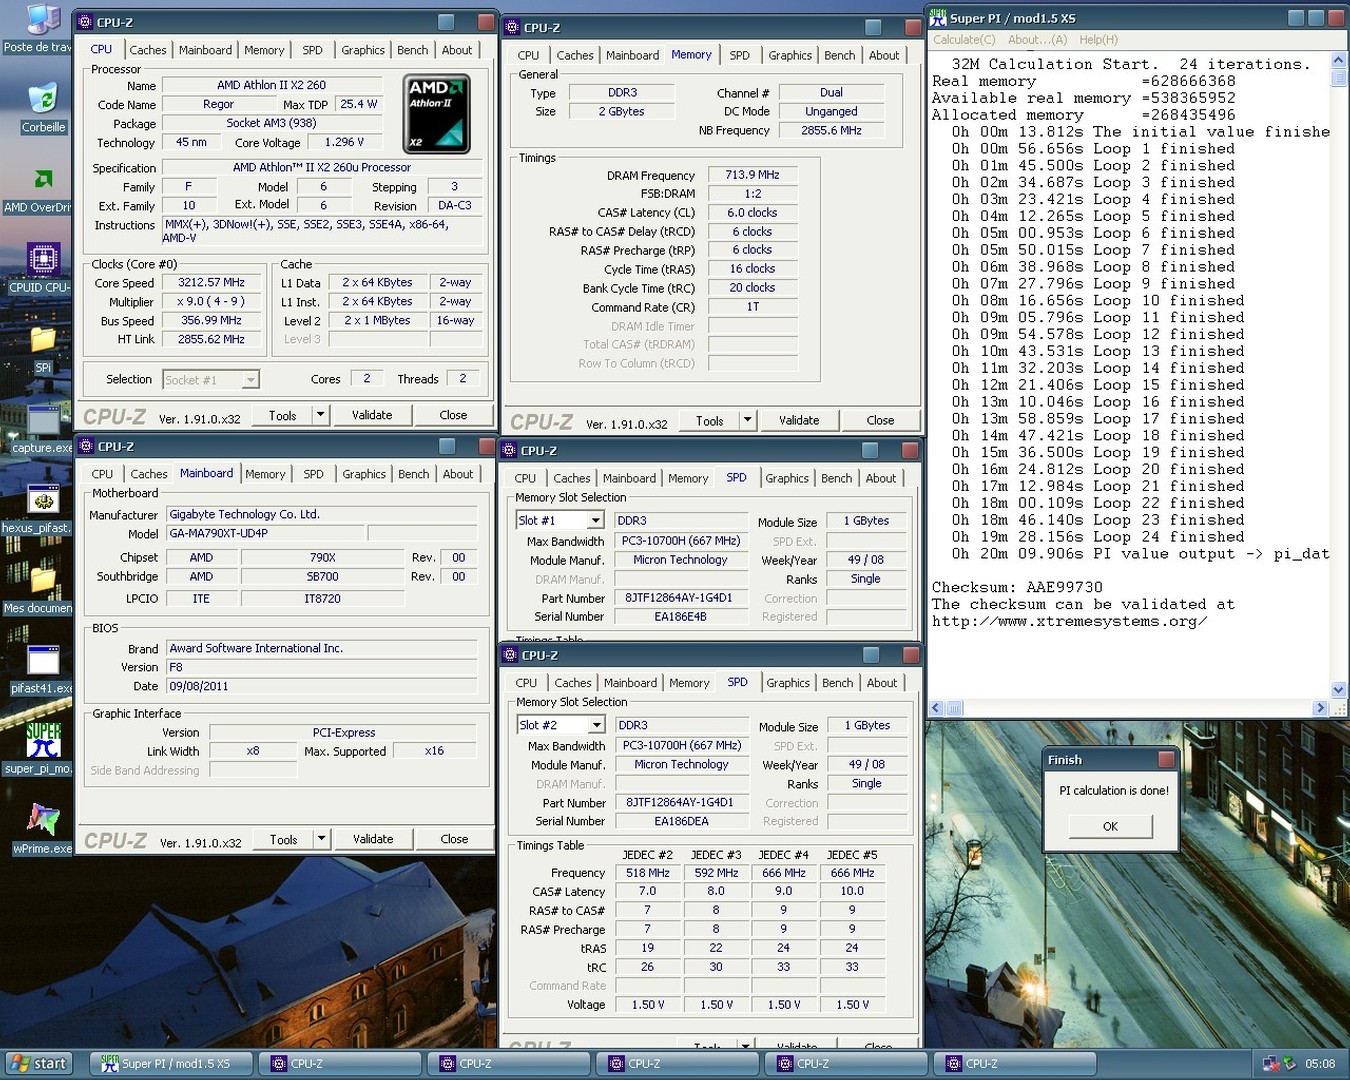The height and width of the screenshot is (1080, 1350).
Task: Click Super PI horizontal scrollbar right arrow
Action: [x=1320, y=707]
